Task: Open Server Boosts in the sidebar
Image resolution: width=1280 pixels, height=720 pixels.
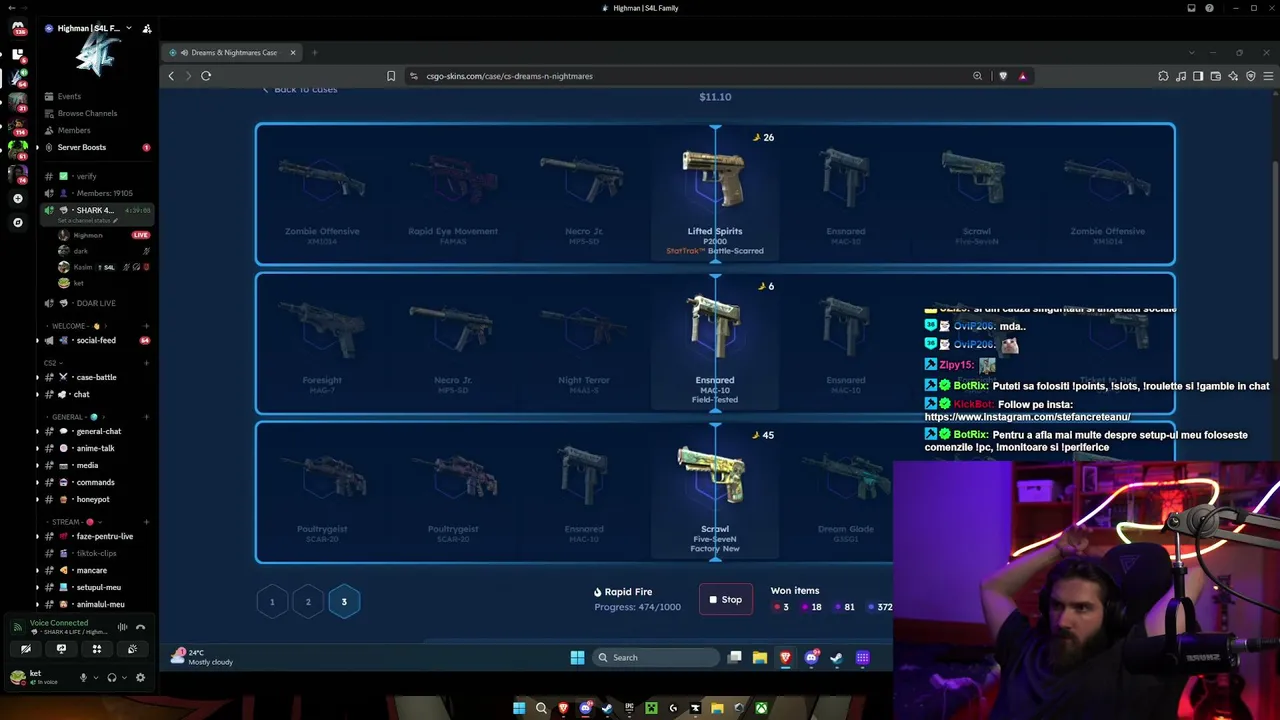Action: click(x=95, y=147)
